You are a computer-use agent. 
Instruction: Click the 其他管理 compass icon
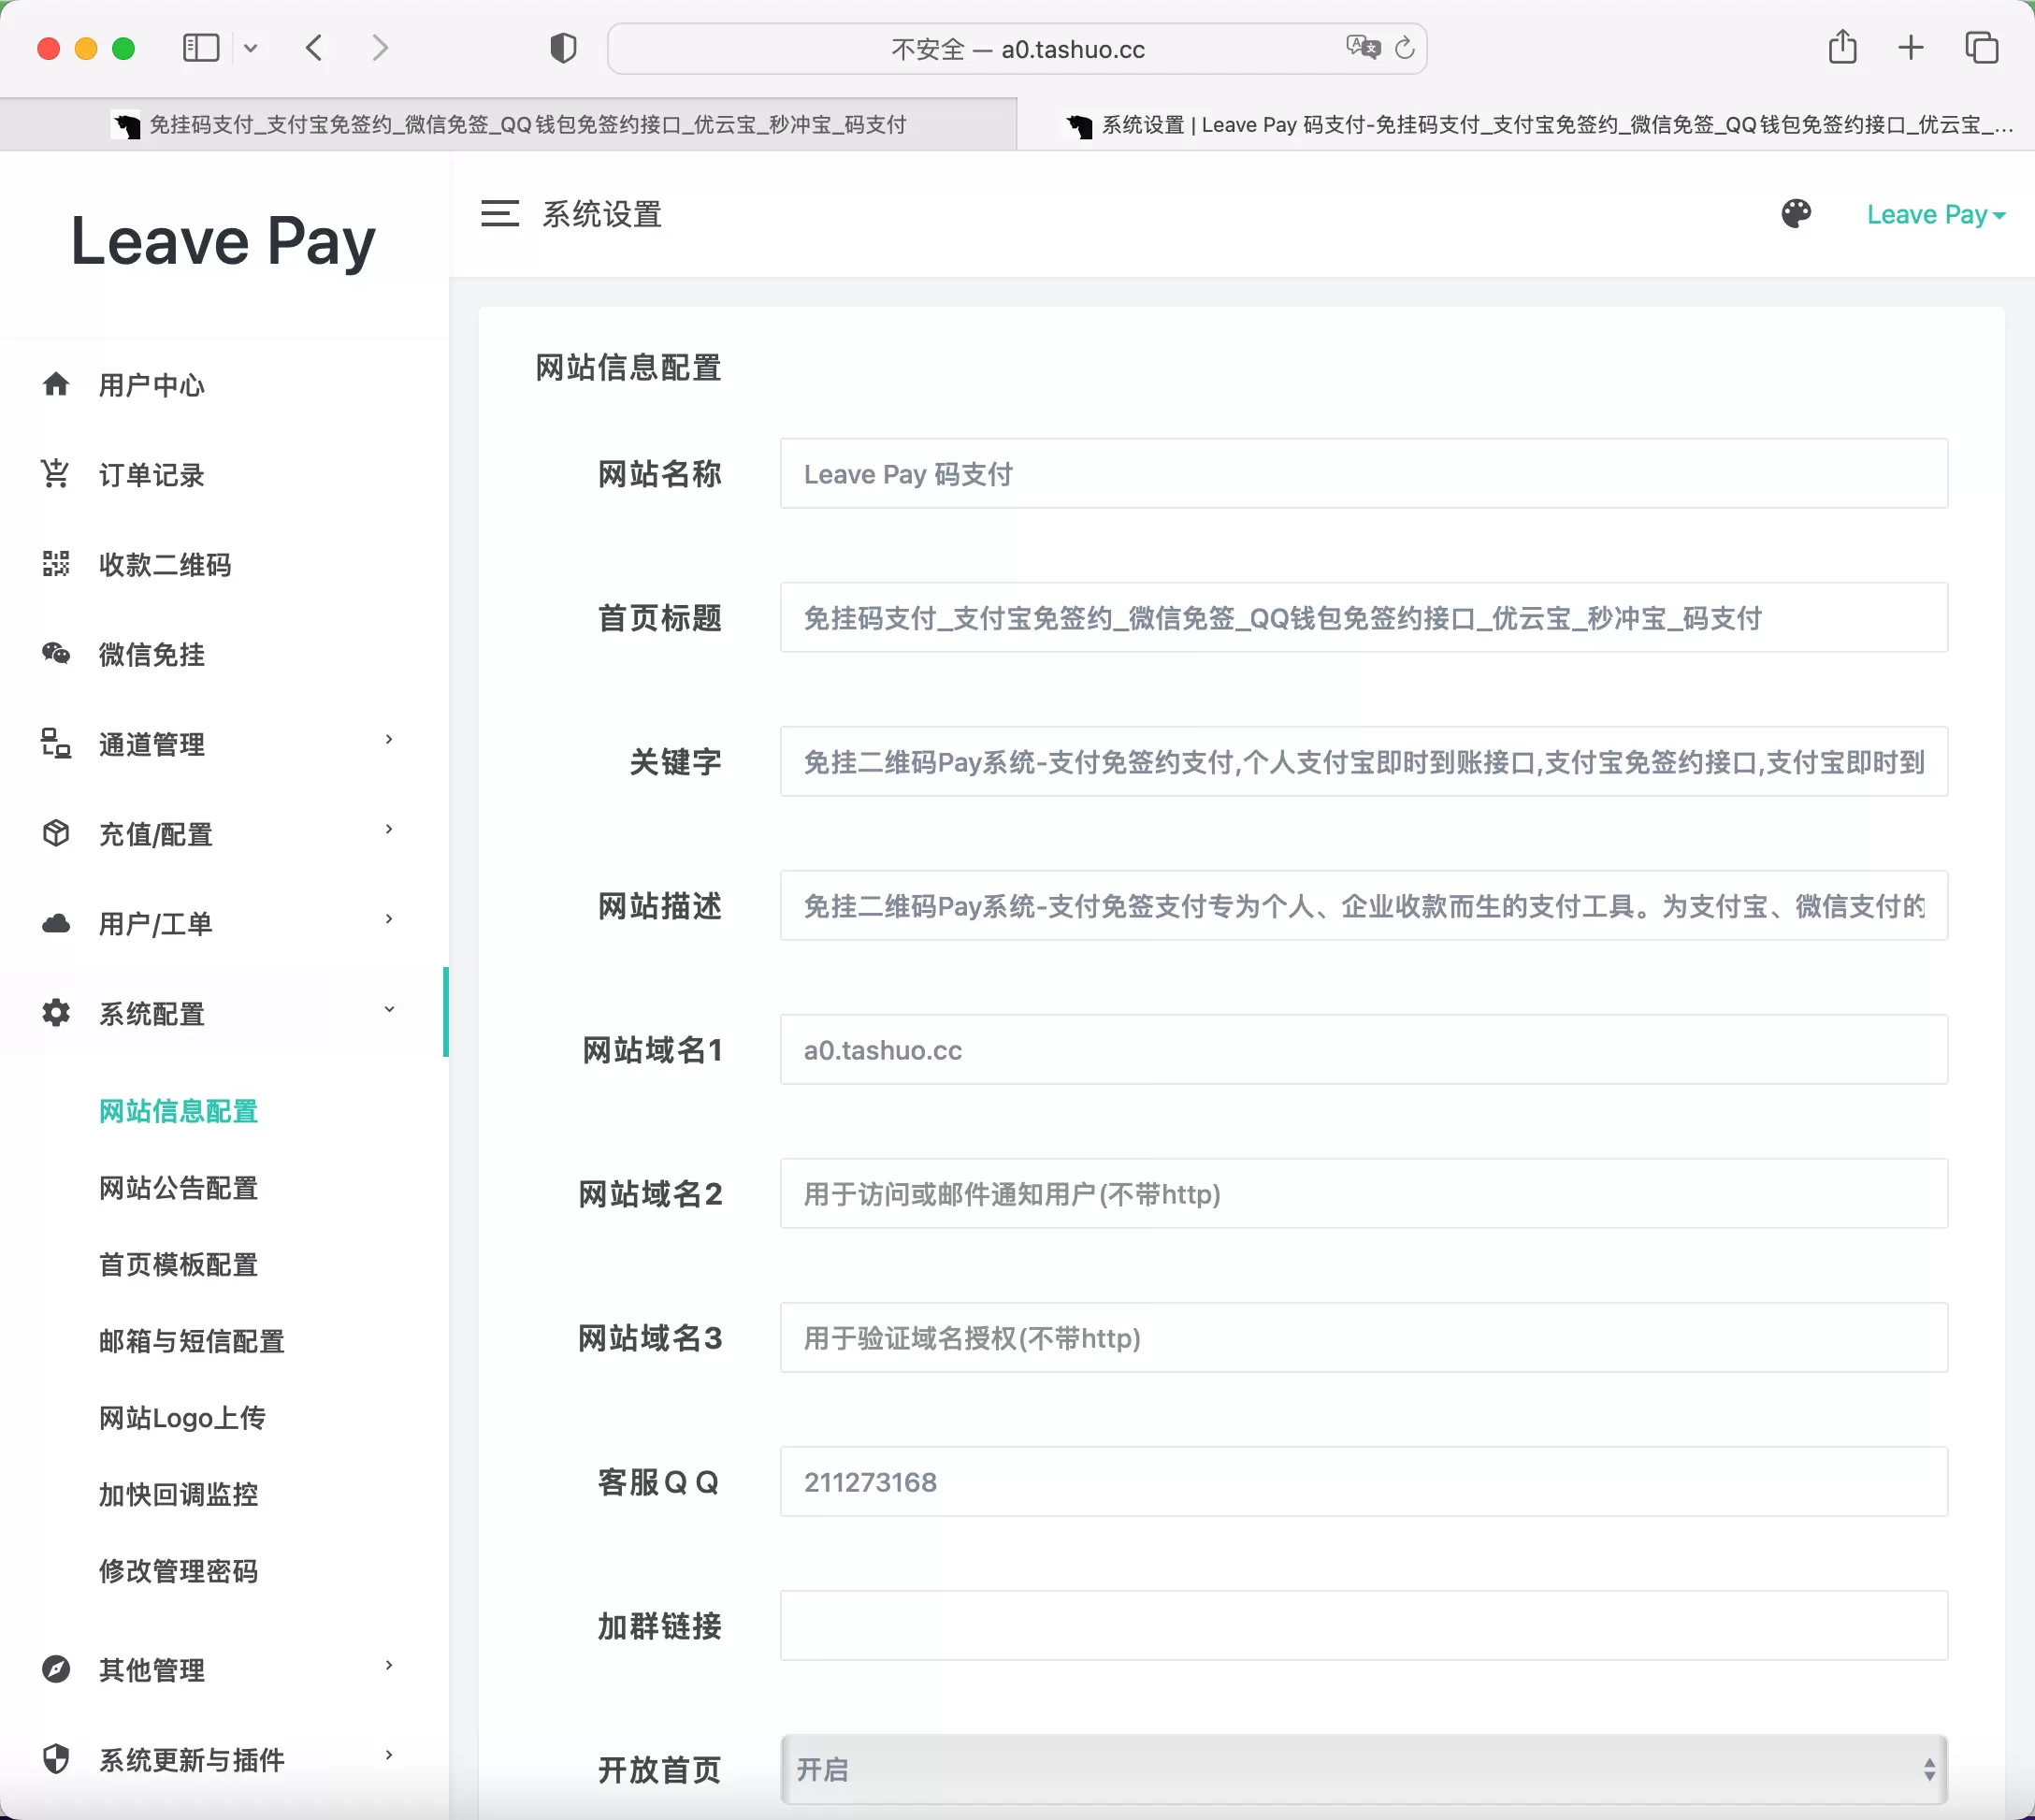[x=56, y=1669]
